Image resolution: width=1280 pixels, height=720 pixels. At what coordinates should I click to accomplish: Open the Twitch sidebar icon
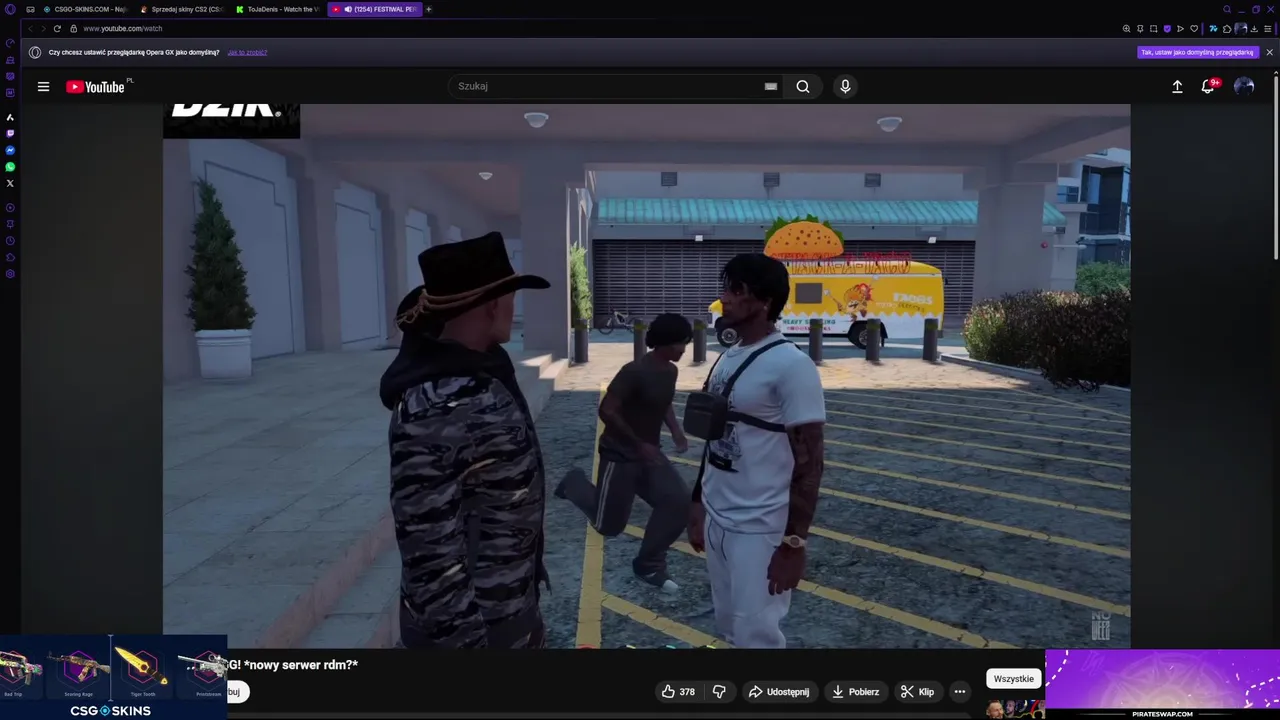pos(10,133)
